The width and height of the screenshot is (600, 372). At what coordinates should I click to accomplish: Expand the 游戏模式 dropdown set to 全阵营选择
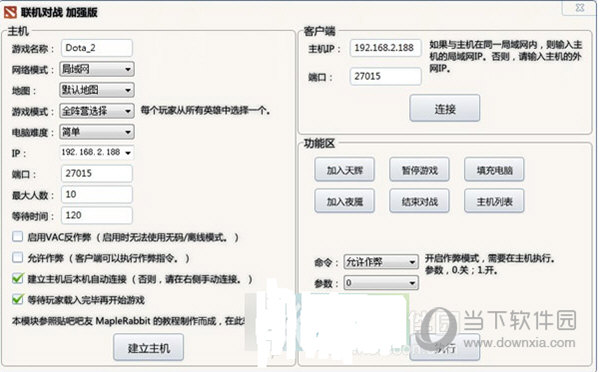[x=97, y=111]
